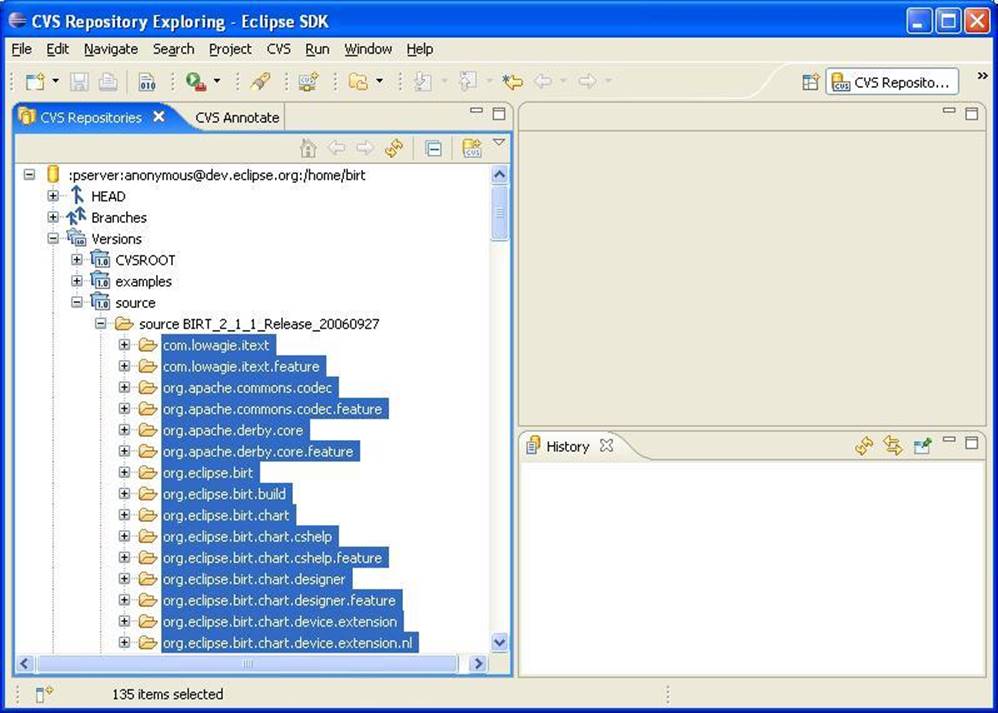Click the vertical scrollbar down arrow in tree
The width and height of the screenshot is (998, 713).
coord(499,642)
